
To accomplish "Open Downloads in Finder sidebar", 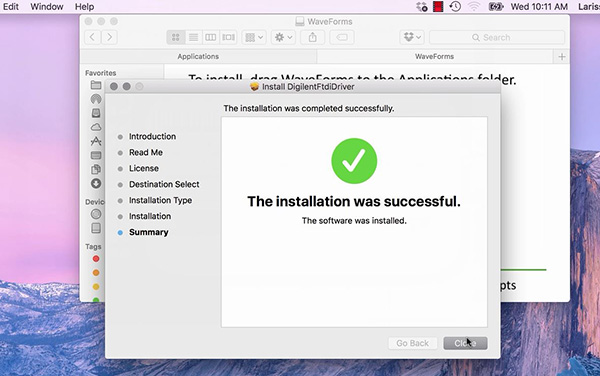I will [96, 183].
